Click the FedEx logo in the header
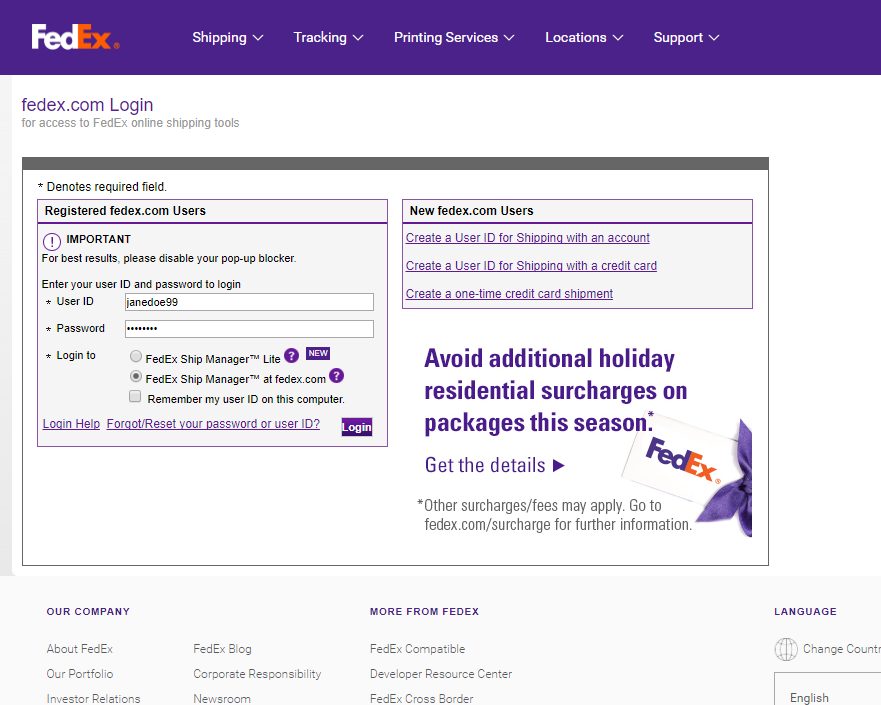 tap(75, 37)
